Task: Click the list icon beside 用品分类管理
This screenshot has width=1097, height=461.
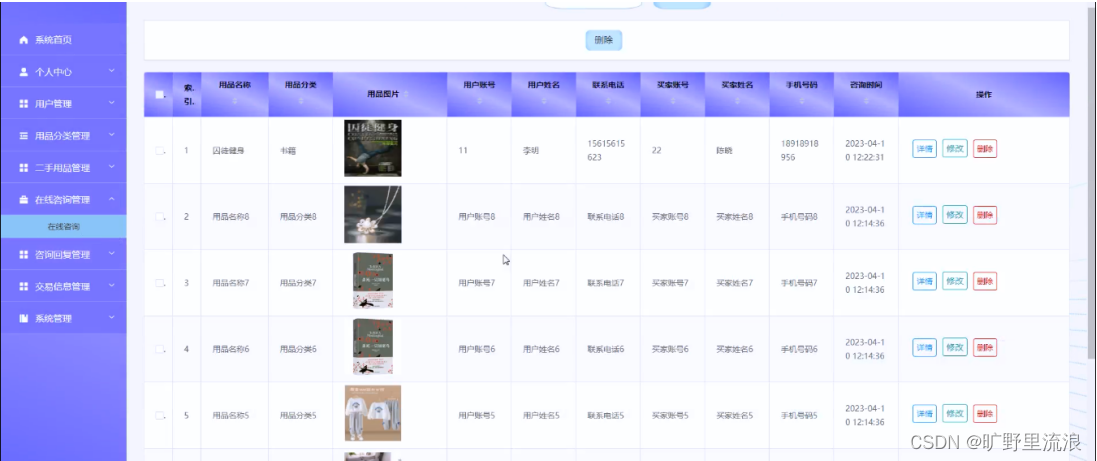Action: tap(24, 136)
